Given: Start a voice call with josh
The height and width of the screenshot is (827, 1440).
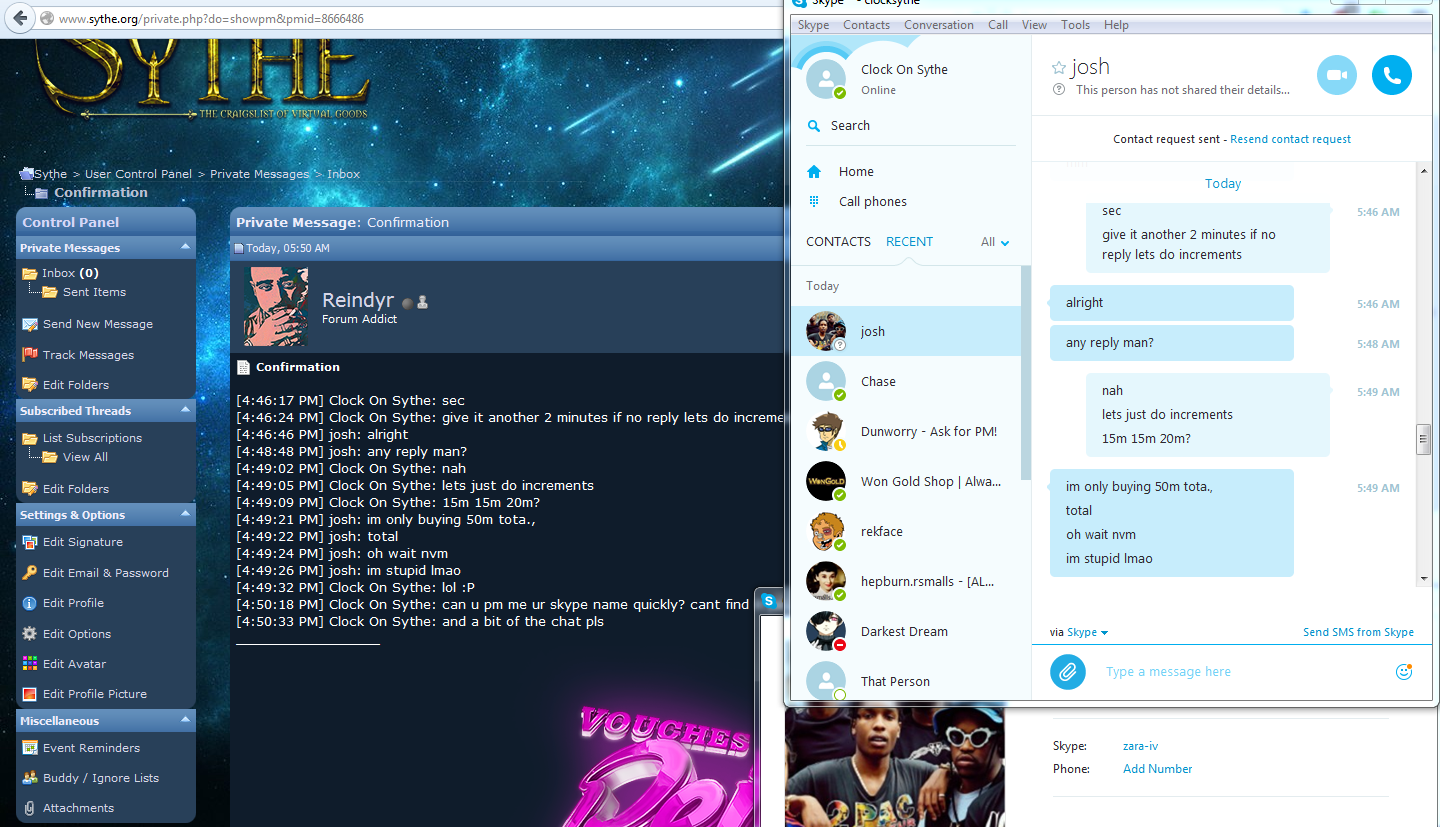Looking at the screenshot, I should 1391,75.
